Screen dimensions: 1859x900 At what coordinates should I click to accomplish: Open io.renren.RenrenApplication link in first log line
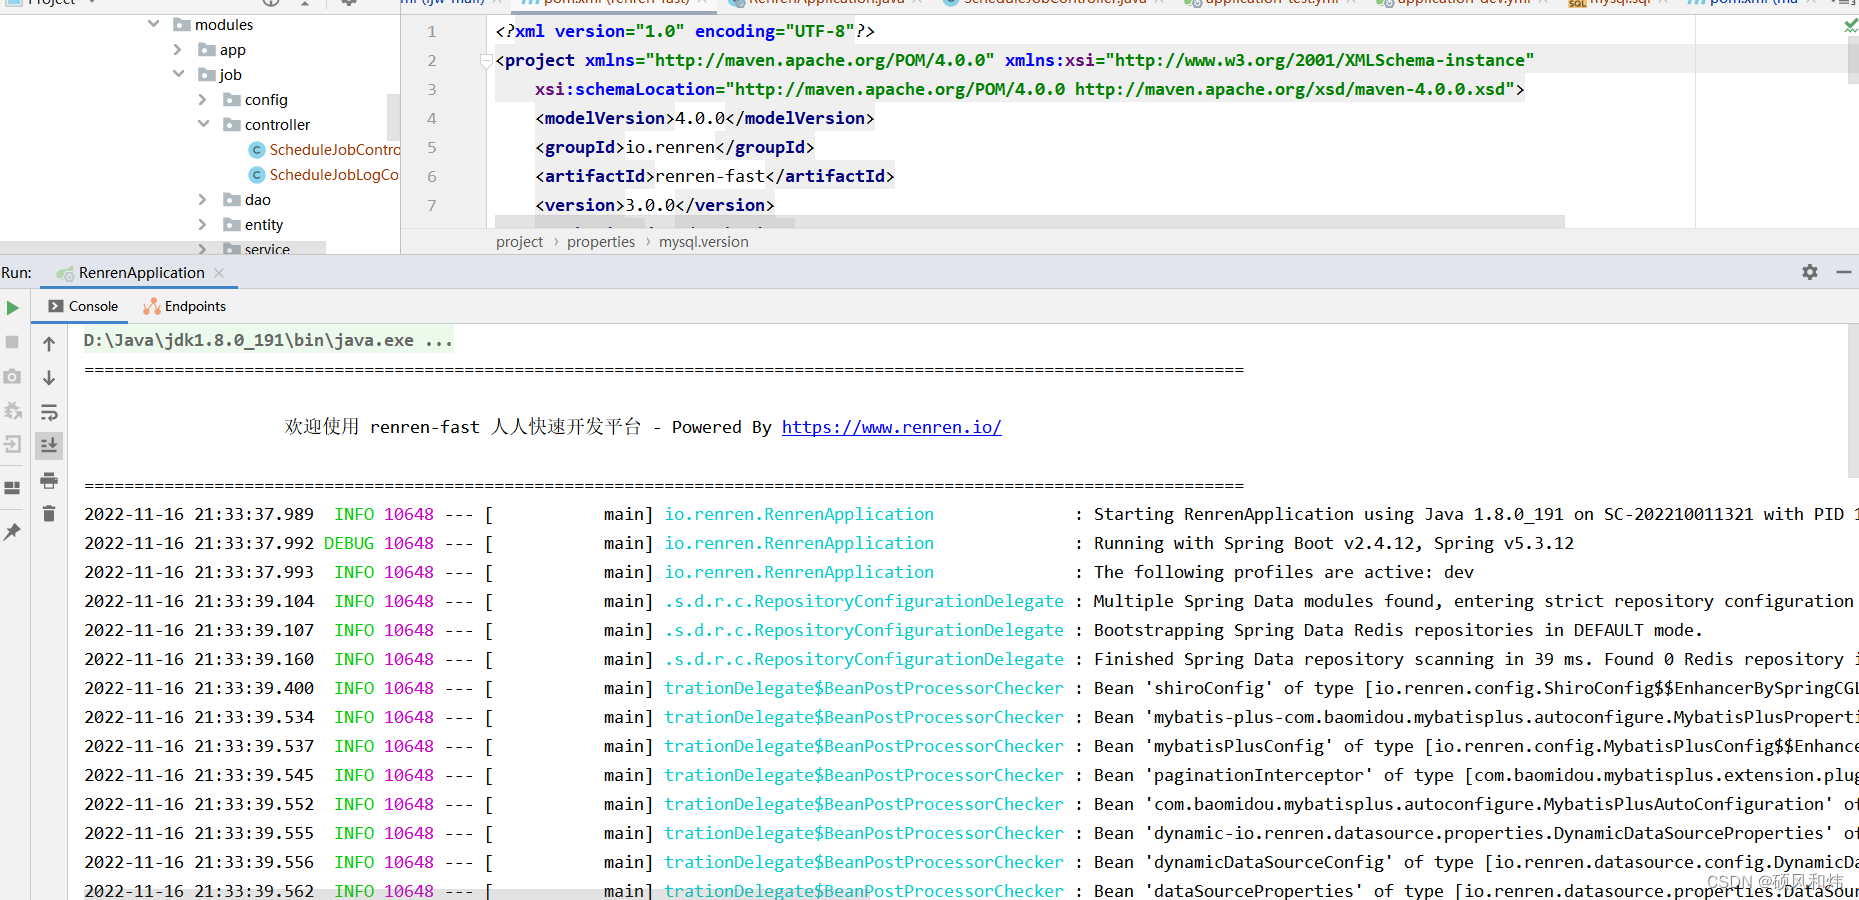(800, 514)
